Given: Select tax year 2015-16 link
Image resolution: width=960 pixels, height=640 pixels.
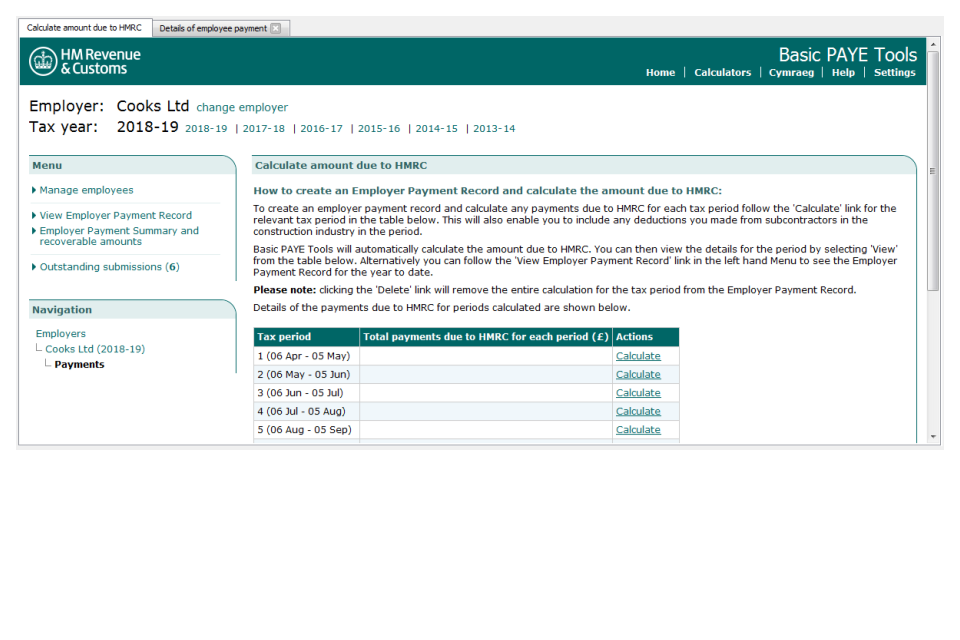Looking at the screenshot, I should [x=378, y=129].
